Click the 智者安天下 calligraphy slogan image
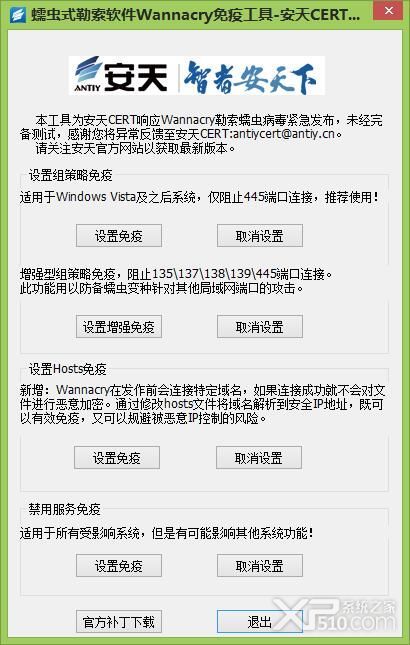Viewport: 410px width, 645px height. click(x=250, y=77)
